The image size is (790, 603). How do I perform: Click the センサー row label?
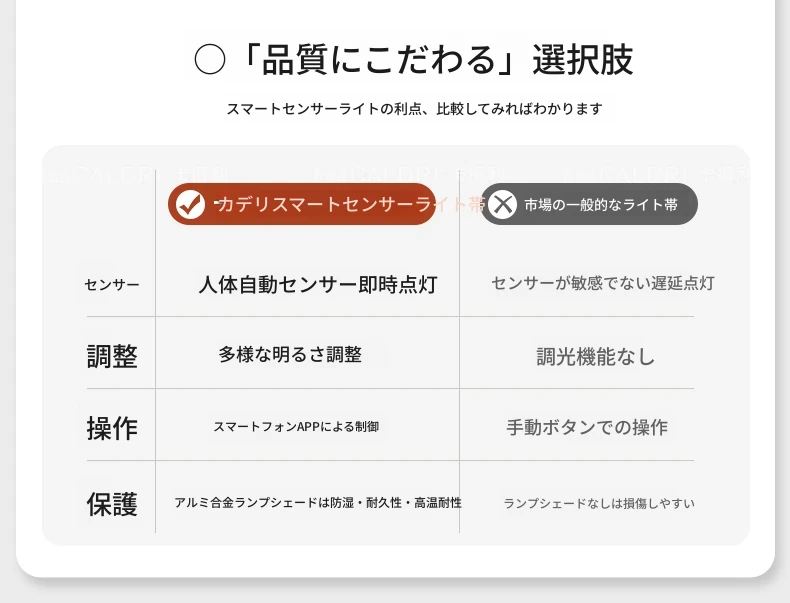pos(112,285)
